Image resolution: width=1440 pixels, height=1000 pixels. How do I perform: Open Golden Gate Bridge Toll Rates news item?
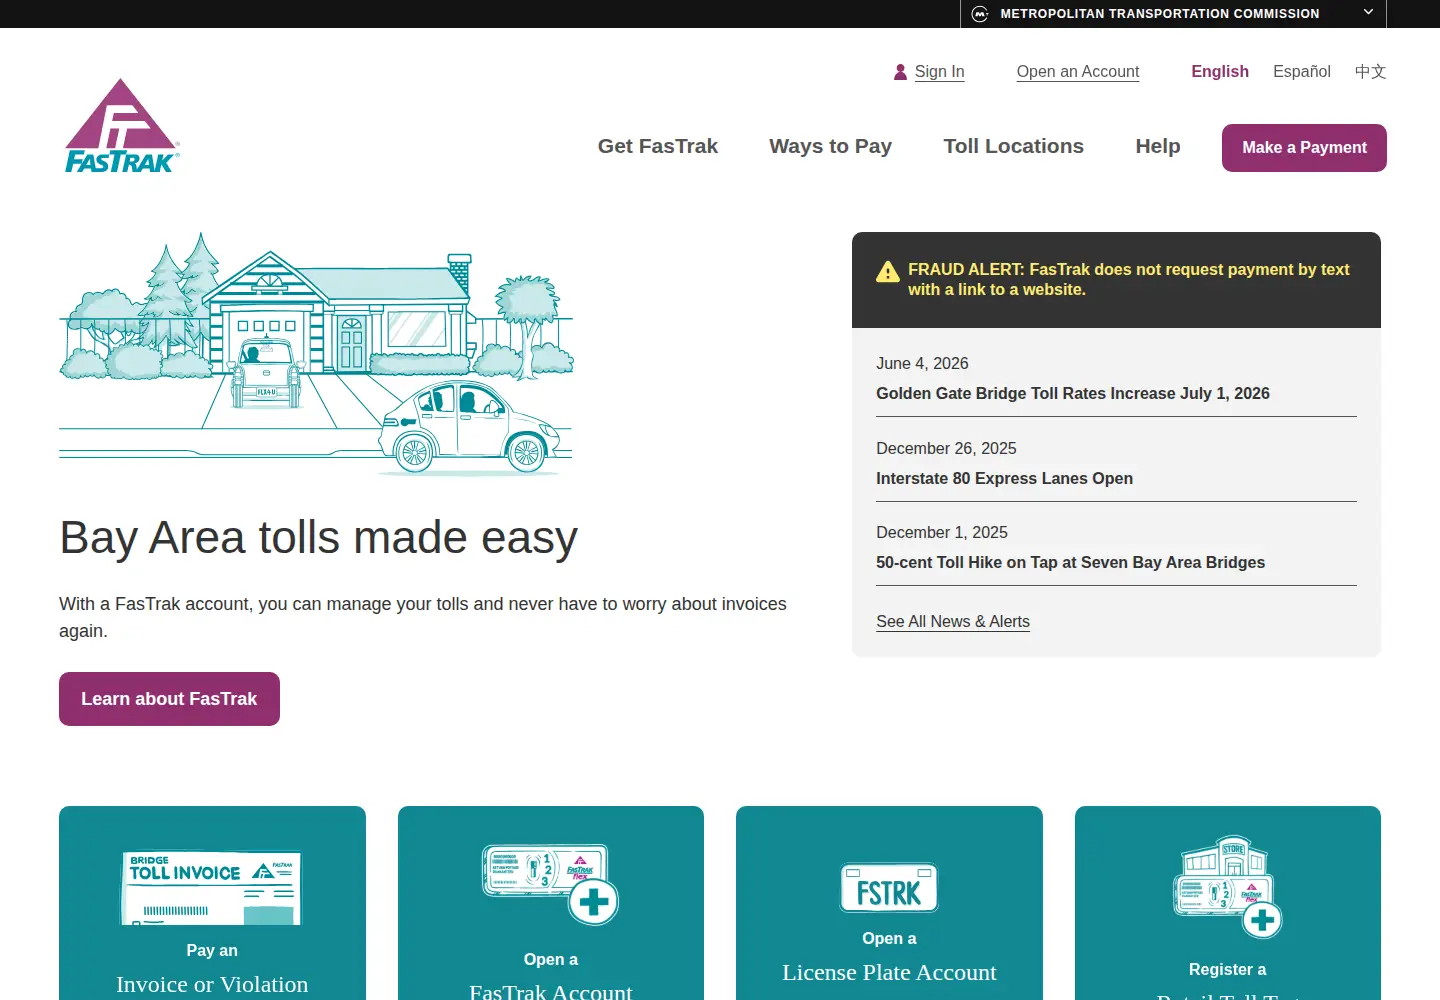coord(1073,394)
